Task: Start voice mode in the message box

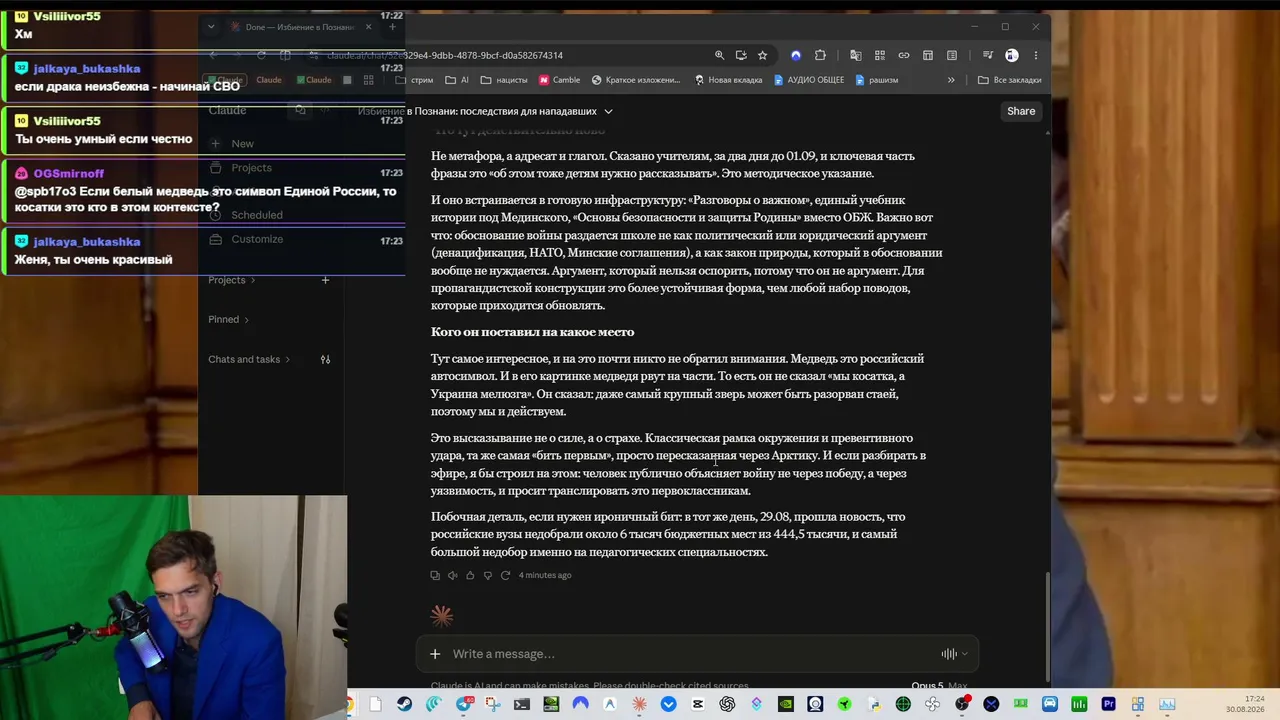Action: point(948,654)
